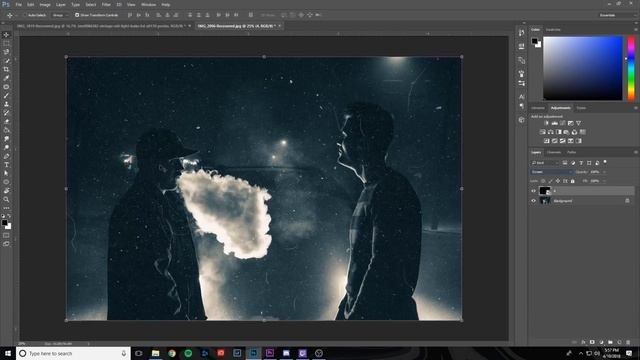This screenshot has width=640, height=360.
Task: Open blend mode dropdown set to Screen
Action: pos(551,172)
